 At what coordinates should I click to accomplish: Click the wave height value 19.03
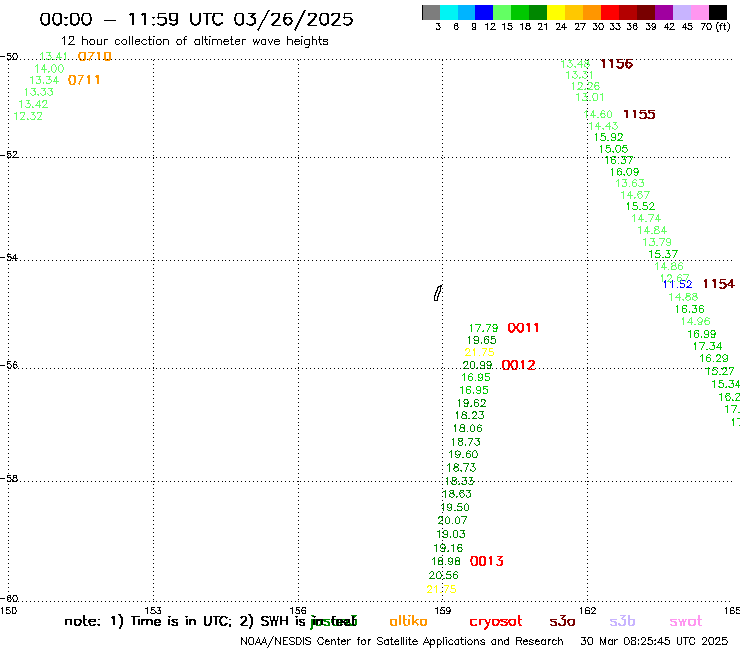tap(451, 534)
